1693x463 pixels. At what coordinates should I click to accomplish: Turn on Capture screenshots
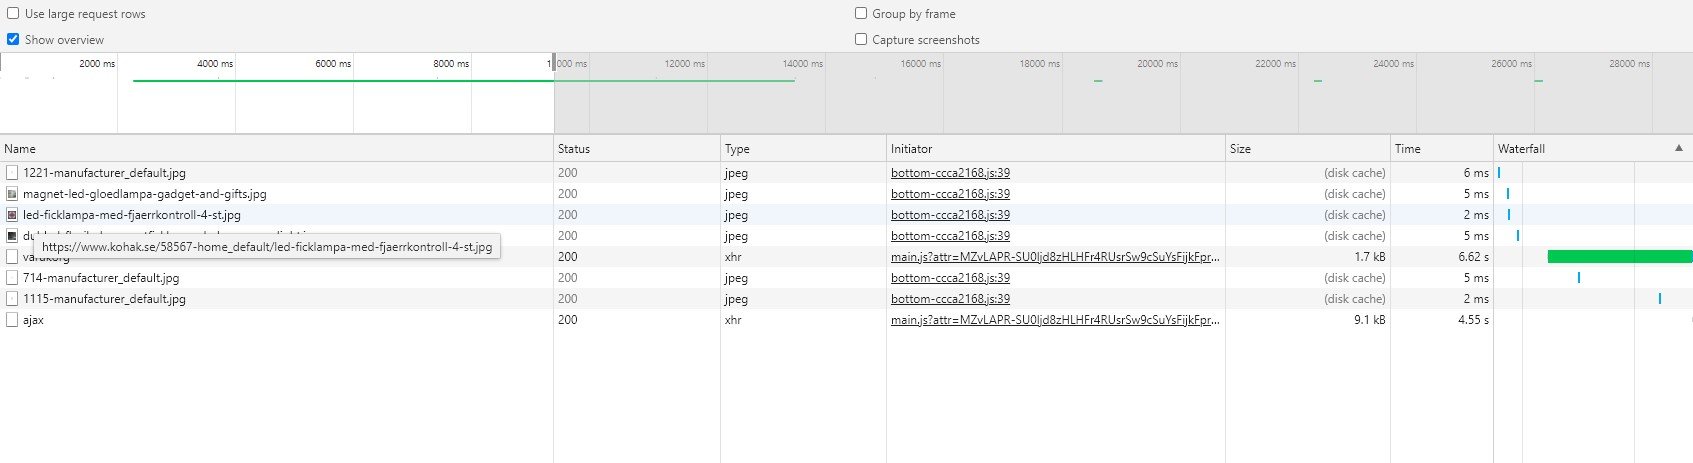pyautogui.click(x=861, y=40)
